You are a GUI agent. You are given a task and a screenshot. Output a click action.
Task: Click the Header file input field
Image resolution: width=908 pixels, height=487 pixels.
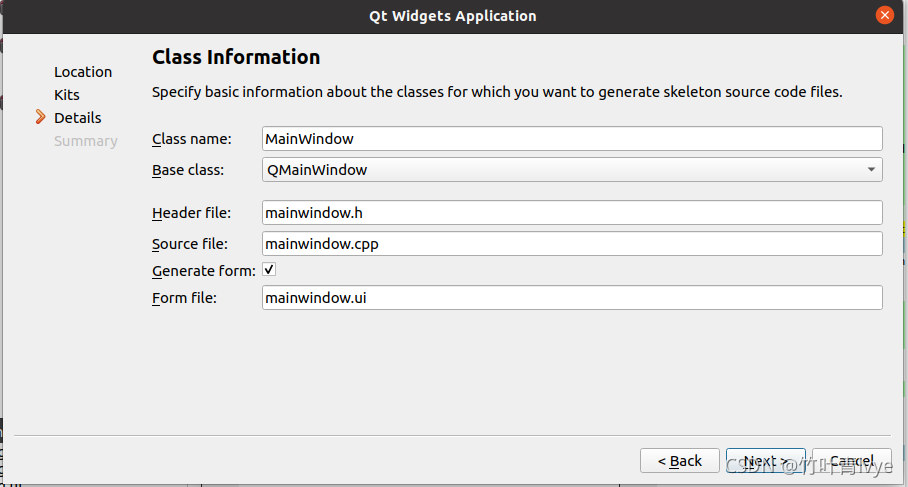(572, 213)
